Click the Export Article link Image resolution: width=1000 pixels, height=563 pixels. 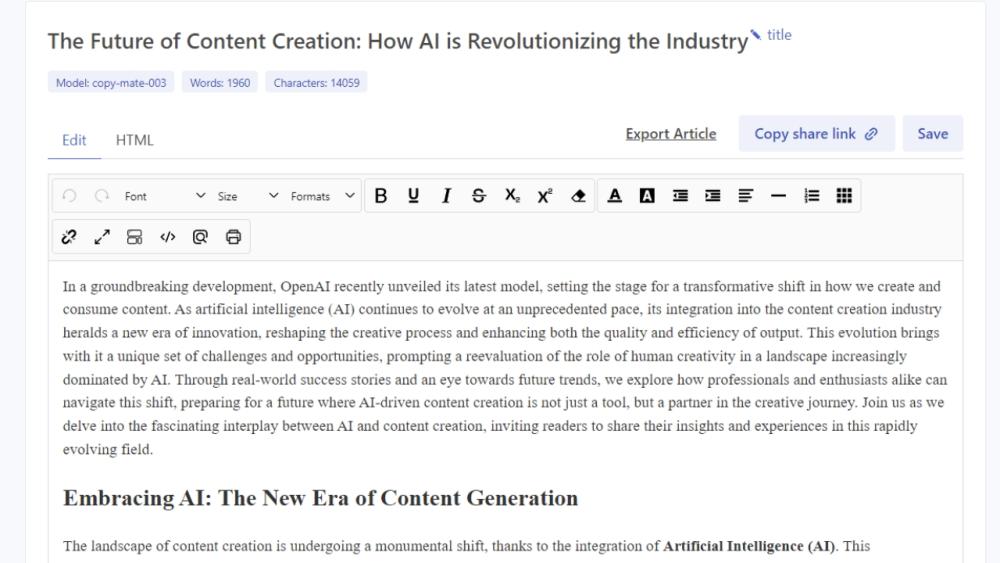(x=671, y=134)
